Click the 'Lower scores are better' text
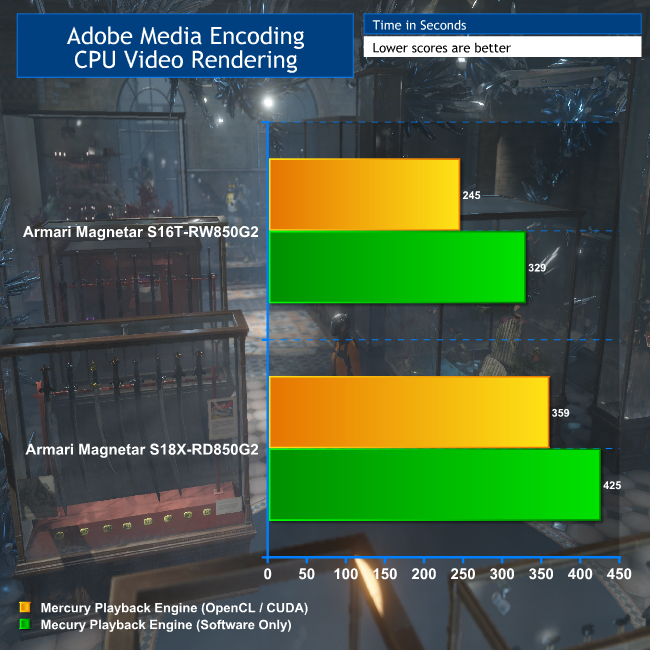This screenshot has height=650, width=650. click(441, 48)
